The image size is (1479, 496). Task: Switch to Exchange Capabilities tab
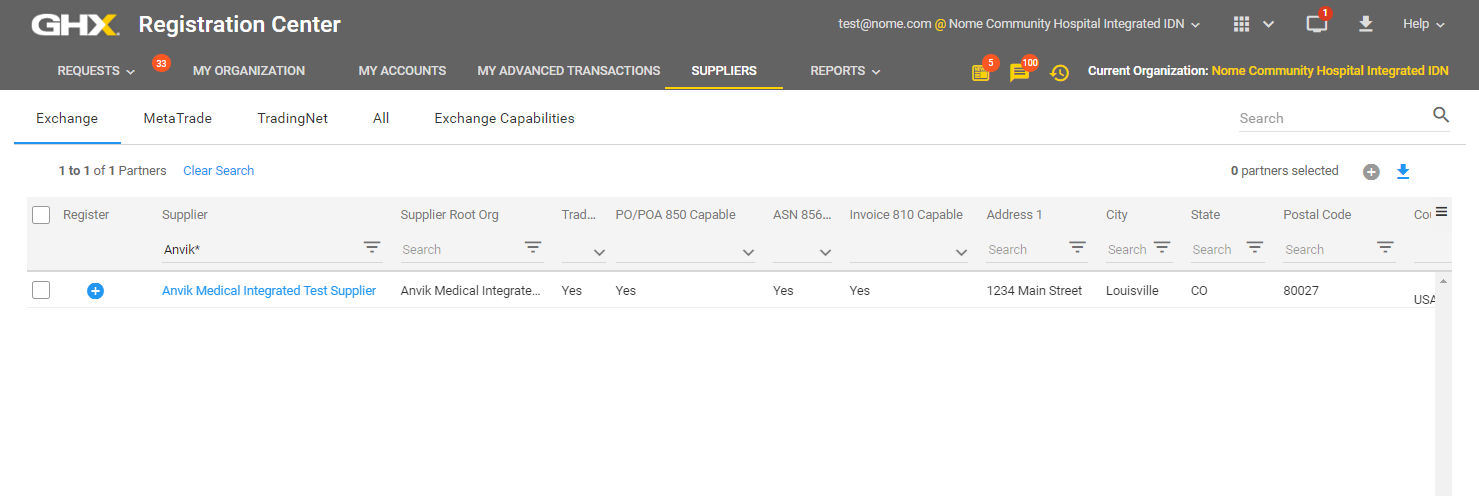click(x=504, y=118)
